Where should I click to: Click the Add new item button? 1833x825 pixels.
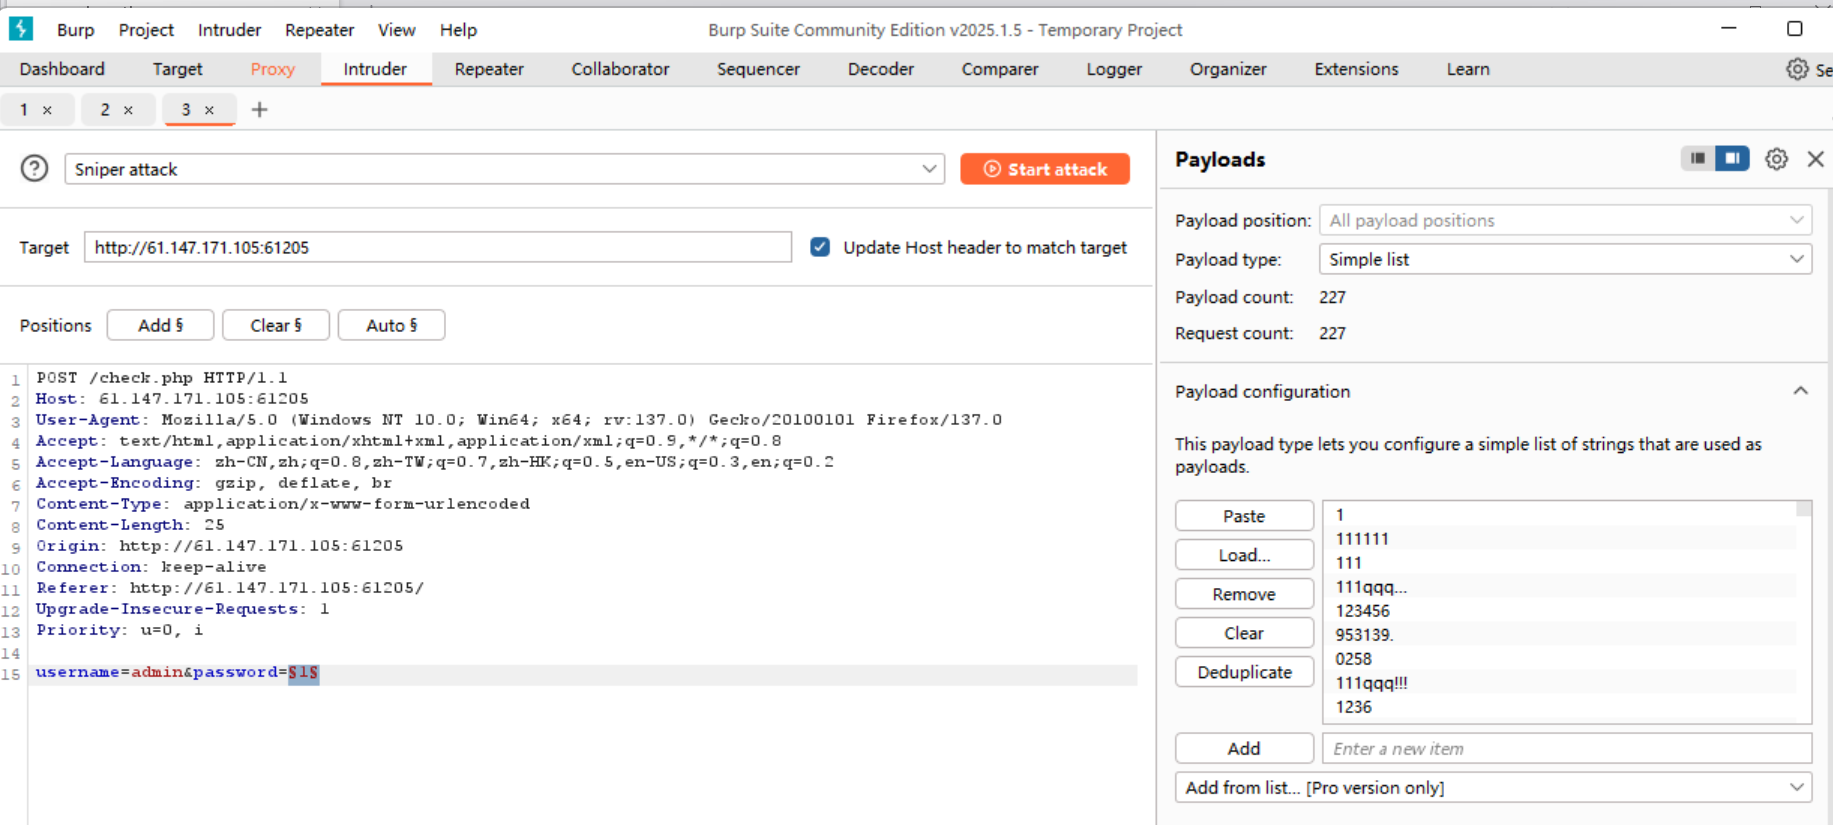click(x=1244, y=748)
